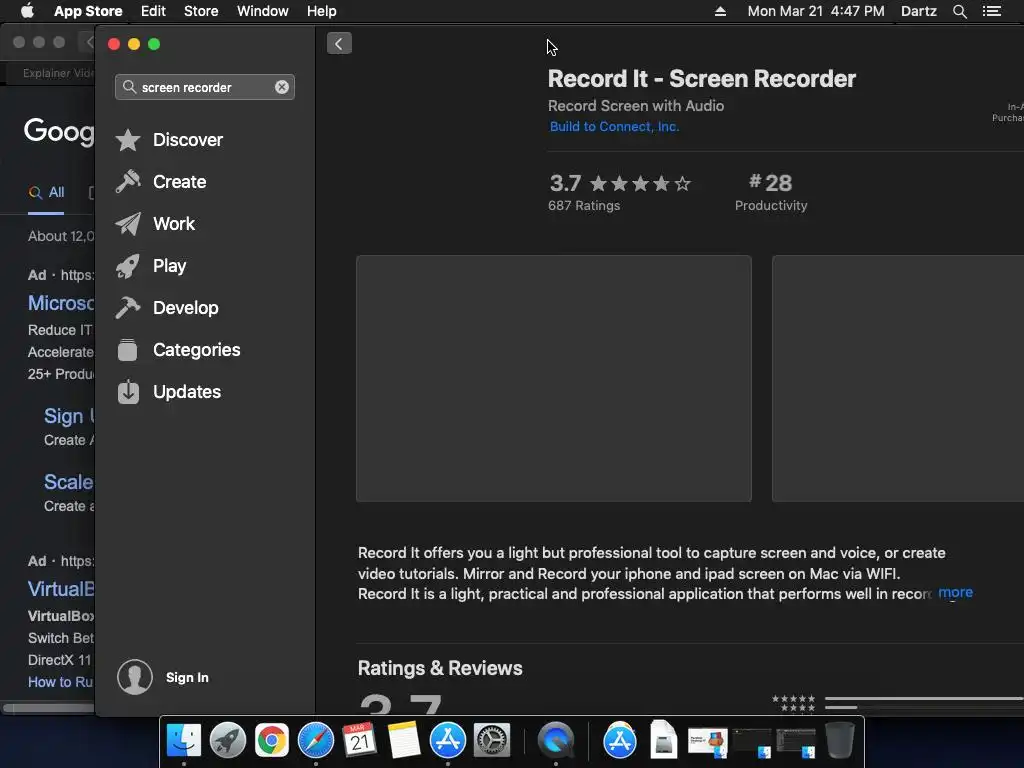Click the date and time in menu bar
This screenshot has width=1024, height=768.
pyautogui.click(x=816, y=11)
